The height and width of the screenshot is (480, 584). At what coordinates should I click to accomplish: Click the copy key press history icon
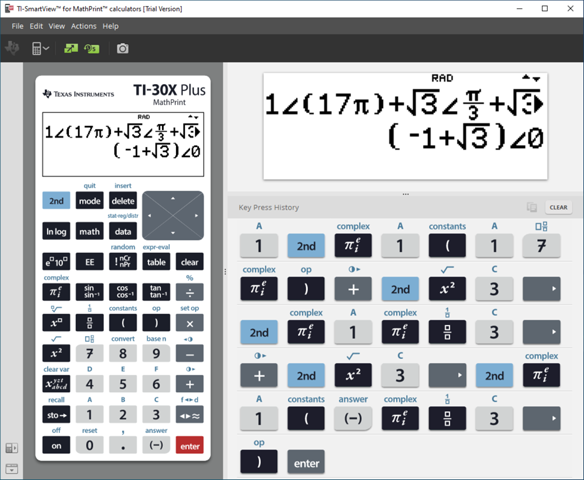[531, 207]
